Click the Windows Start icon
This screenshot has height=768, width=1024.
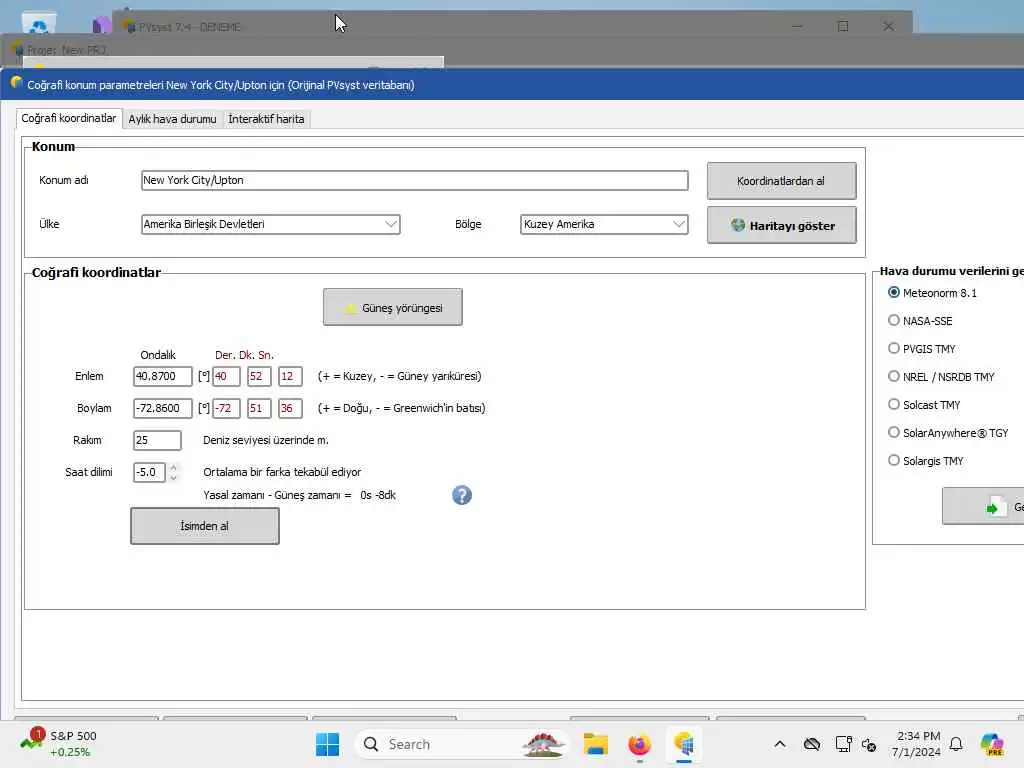(327, 744)
